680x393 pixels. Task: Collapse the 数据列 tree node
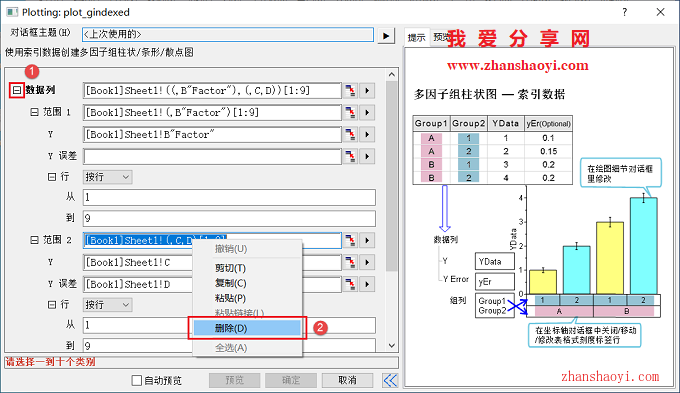tap(16, 90)
